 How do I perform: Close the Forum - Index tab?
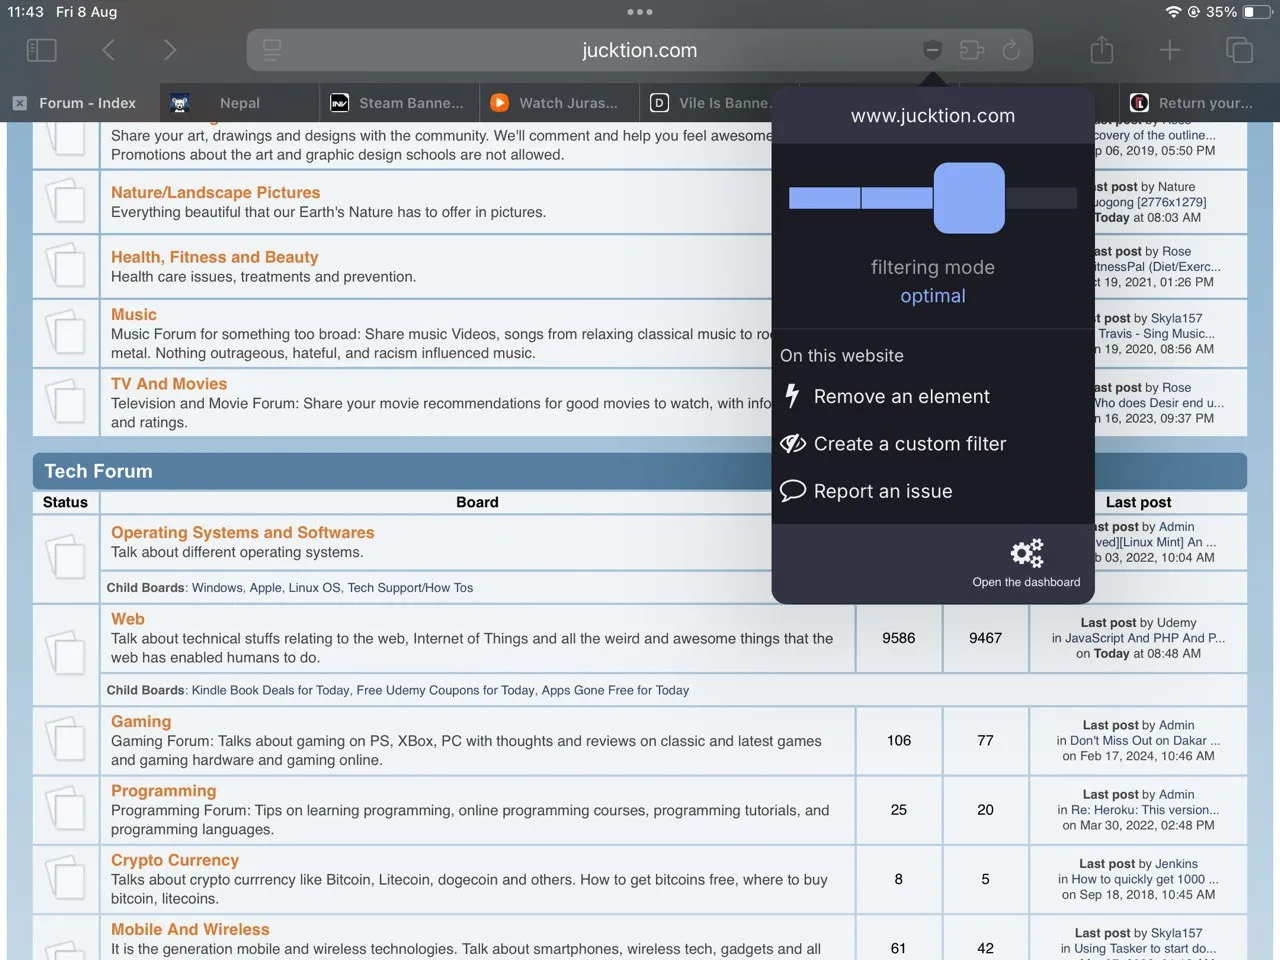pyautogui.click(x=20, y=103)
